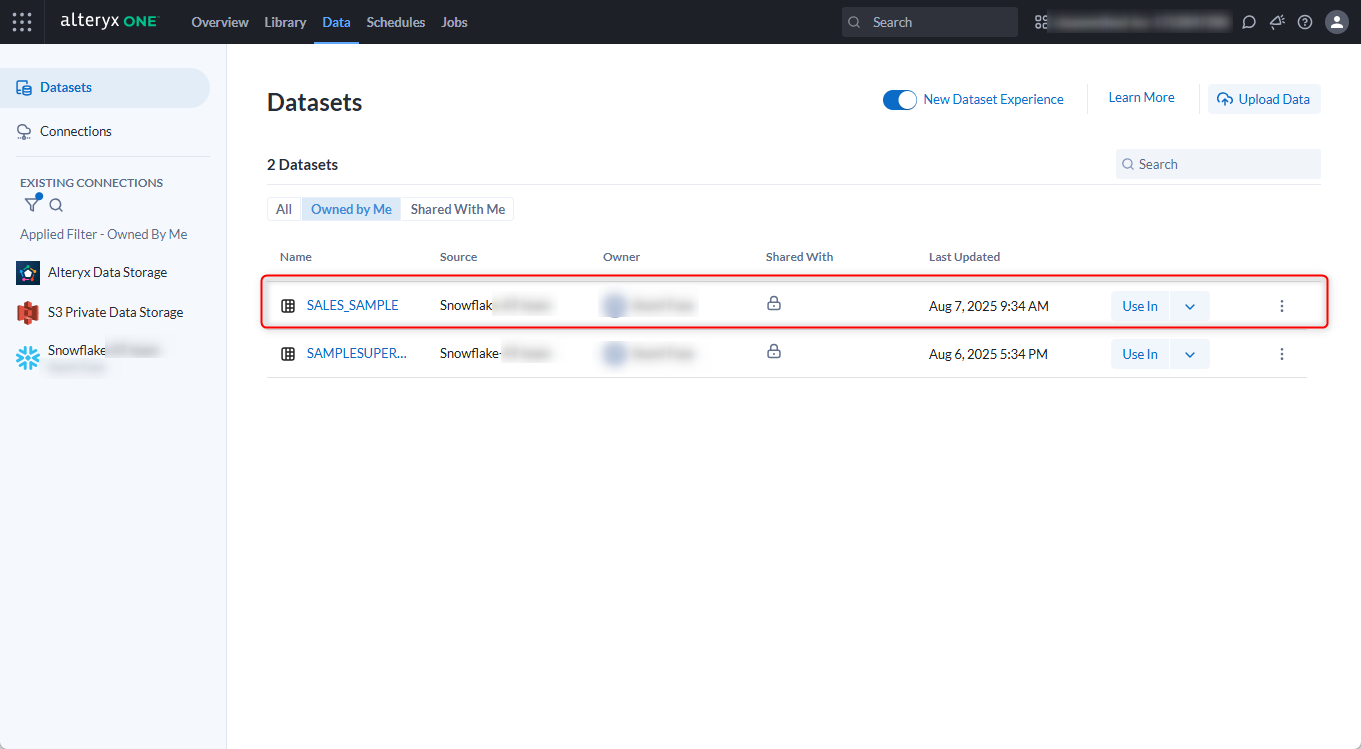
Task: Click the workspace switcher icon
Action: coord(1042,22)
